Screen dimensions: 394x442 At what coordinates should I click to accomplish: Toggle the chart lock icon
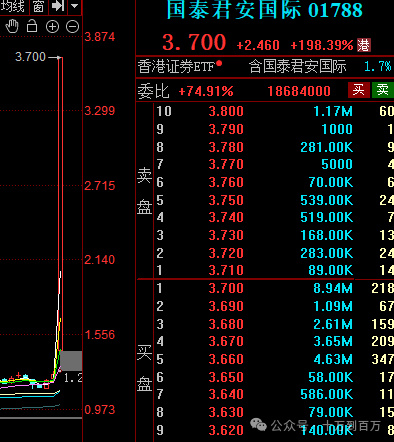point(32,26)
